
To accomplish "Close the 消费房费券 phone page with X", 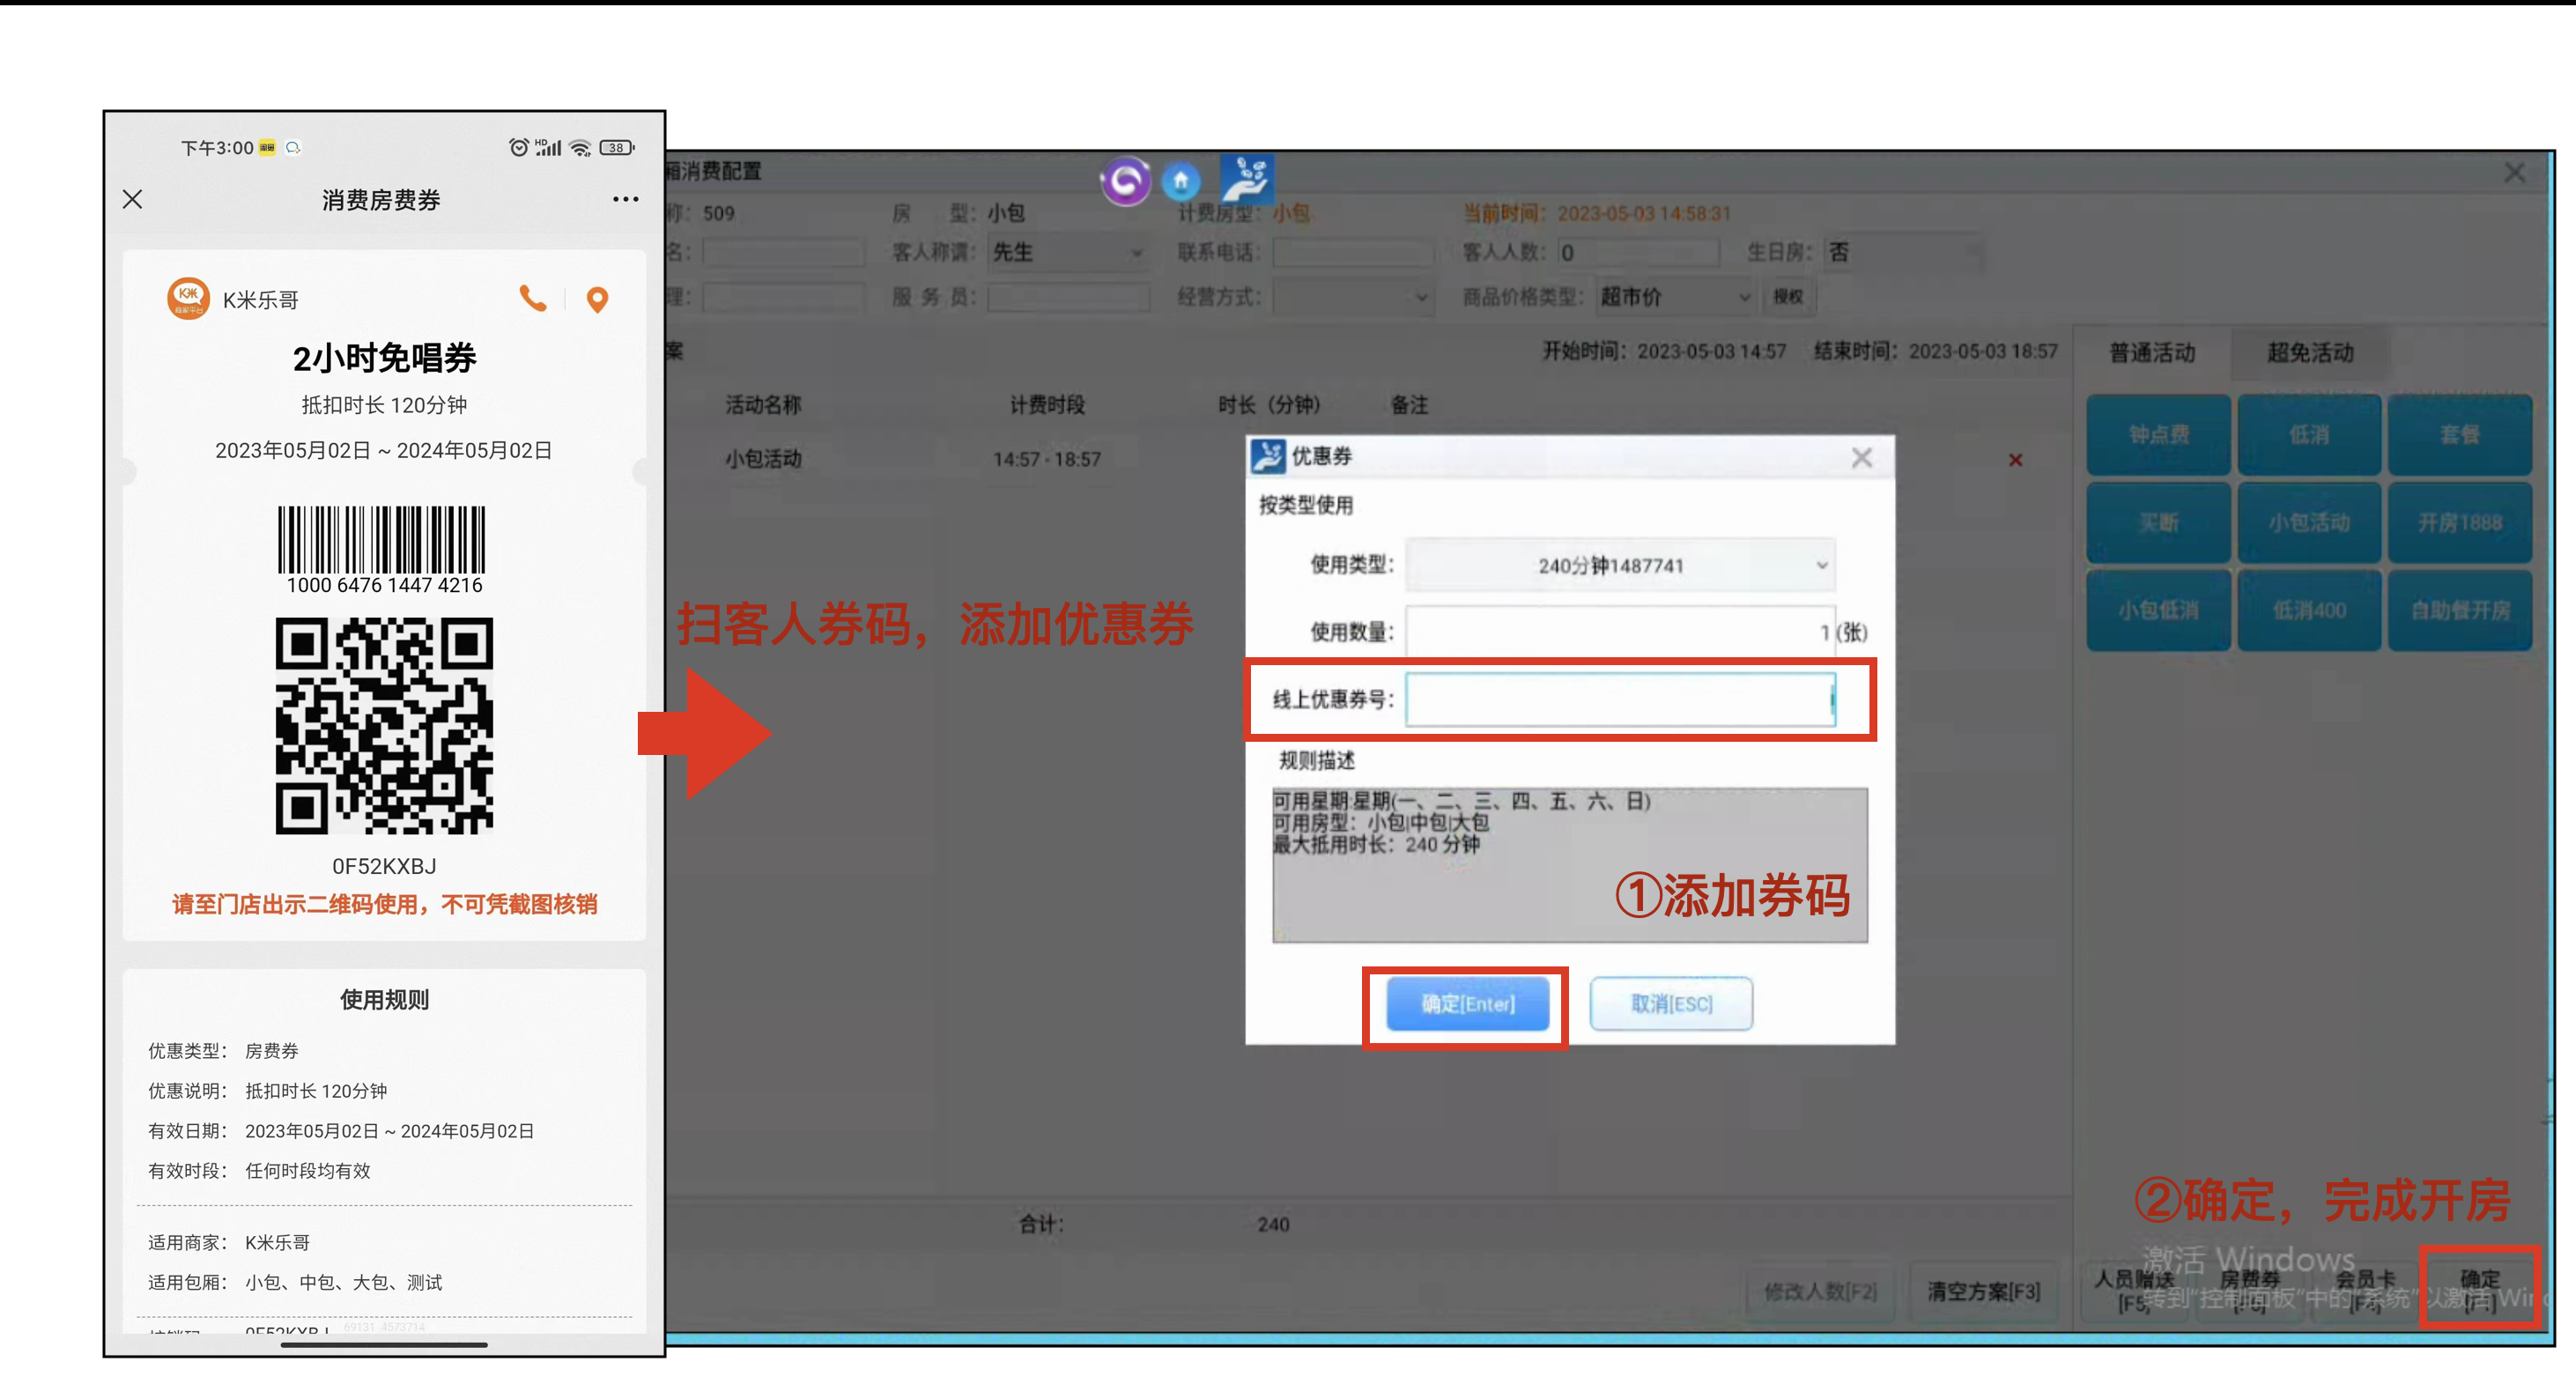I will [x=132, y=199].
